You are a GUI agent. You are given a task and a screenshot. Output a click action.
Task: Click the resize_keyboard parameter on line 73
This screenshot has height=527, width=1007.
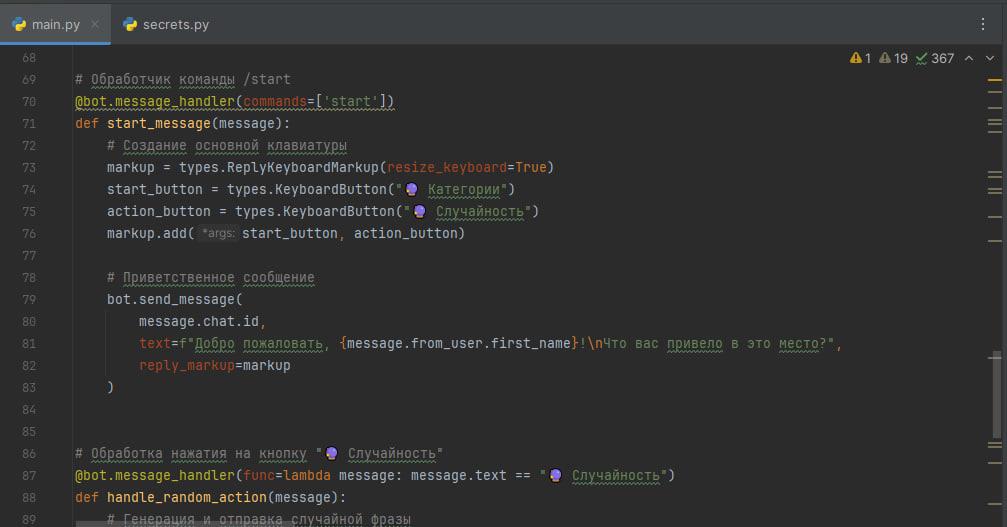coord(446,167)
